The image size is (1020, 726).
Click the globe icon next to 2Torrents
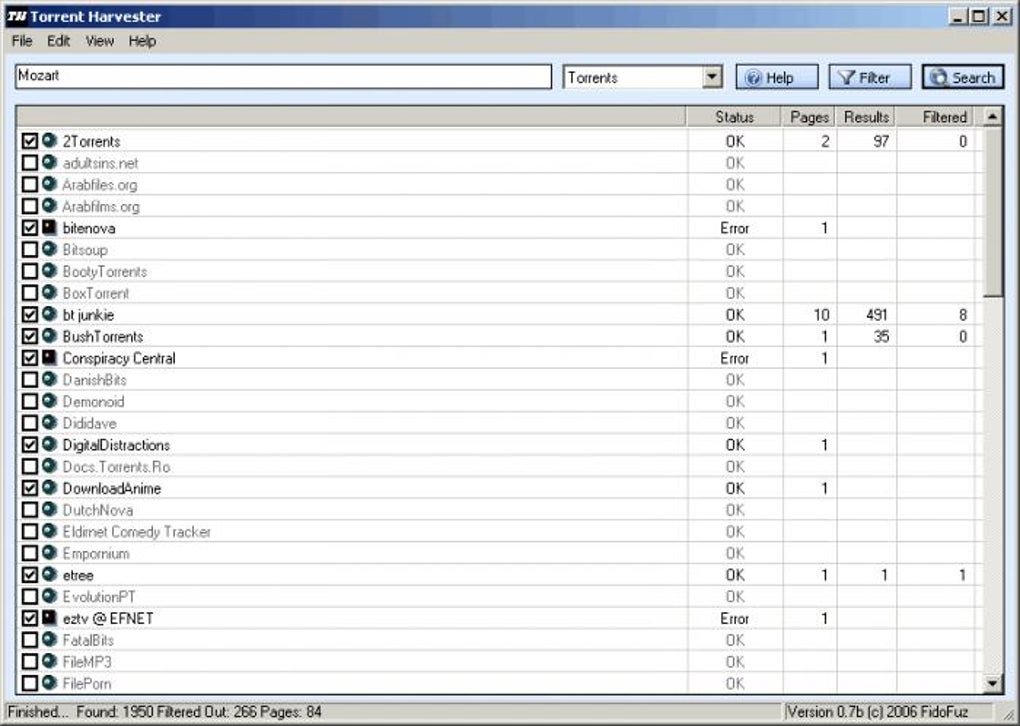coord(49,141)
